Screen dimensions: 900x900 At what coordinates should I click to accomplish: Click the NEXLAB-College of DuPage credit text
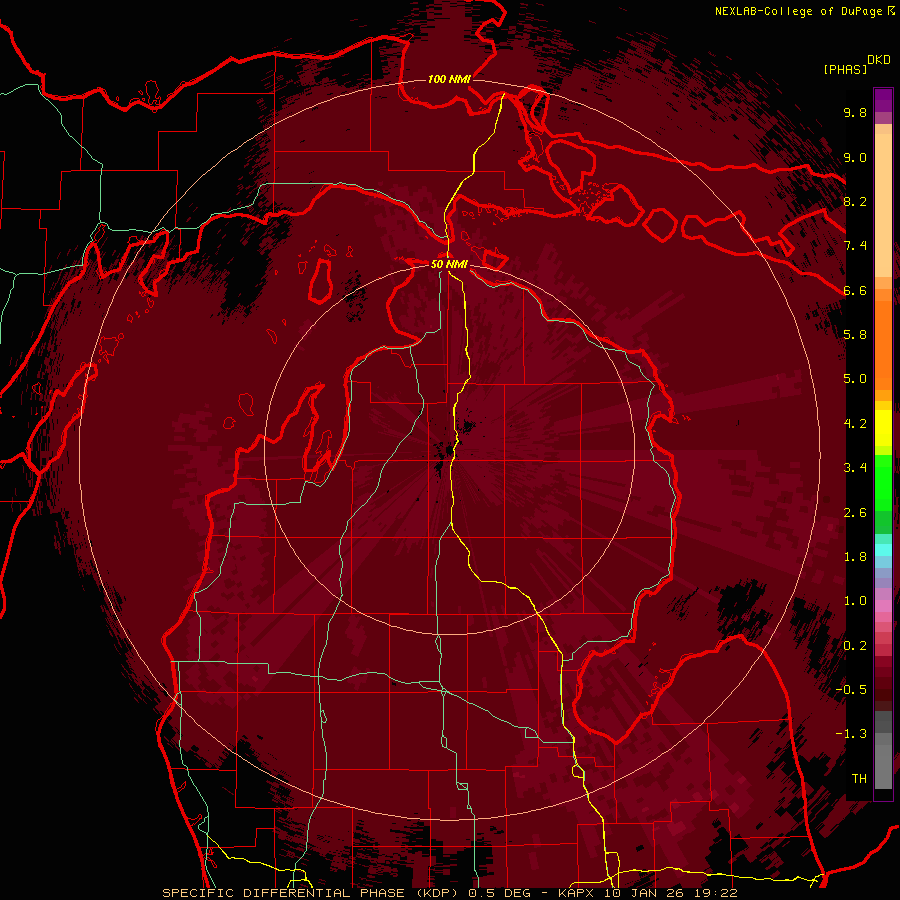click(x=798, y=11)
